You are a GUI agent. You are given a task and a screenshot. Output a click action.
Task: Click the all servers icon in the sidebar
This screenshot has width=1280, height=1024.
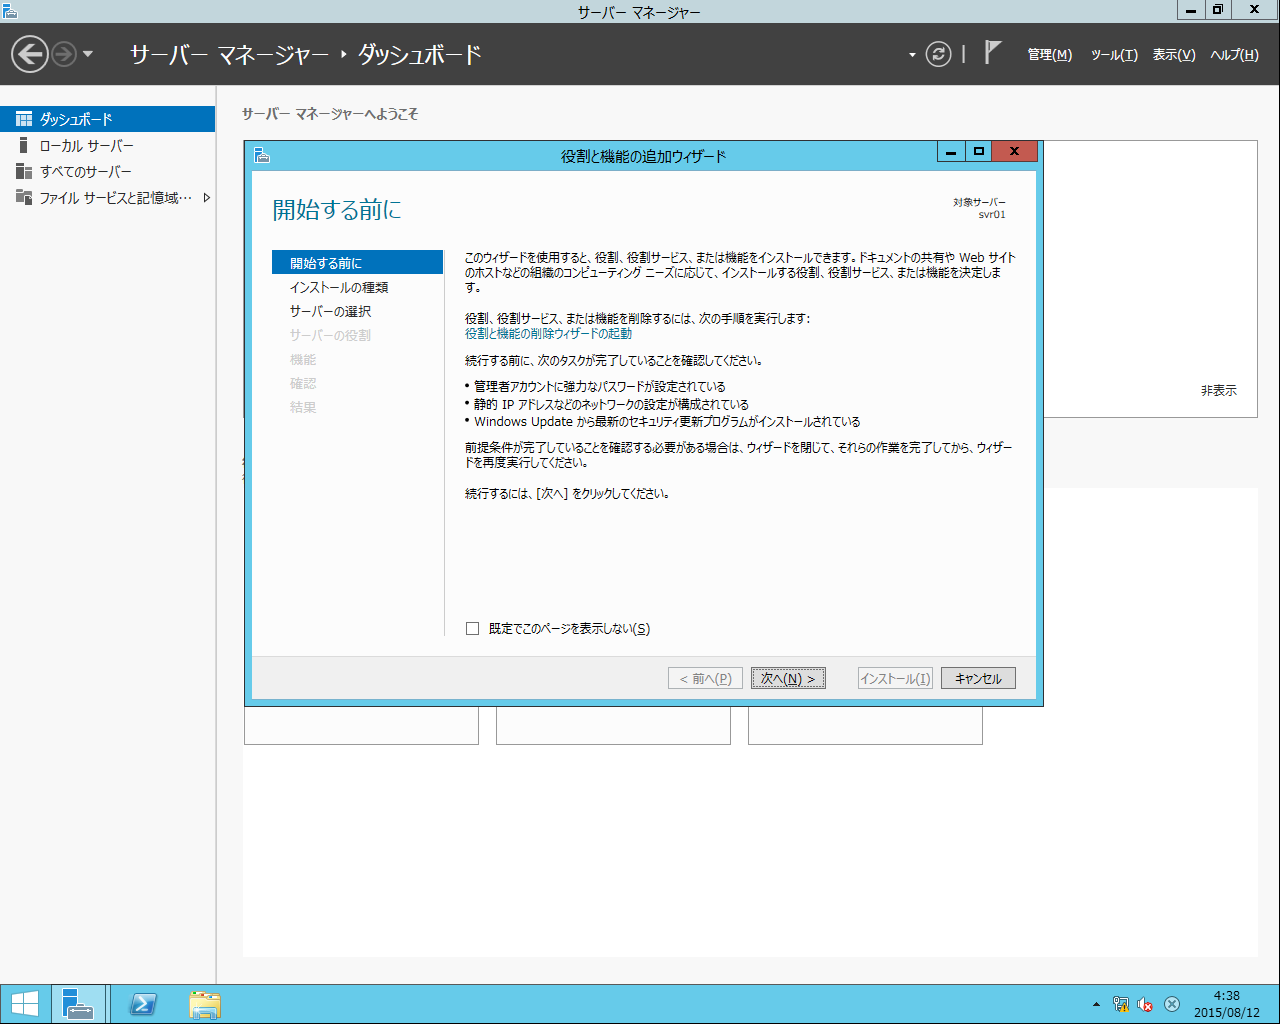(x=24, y=171)
